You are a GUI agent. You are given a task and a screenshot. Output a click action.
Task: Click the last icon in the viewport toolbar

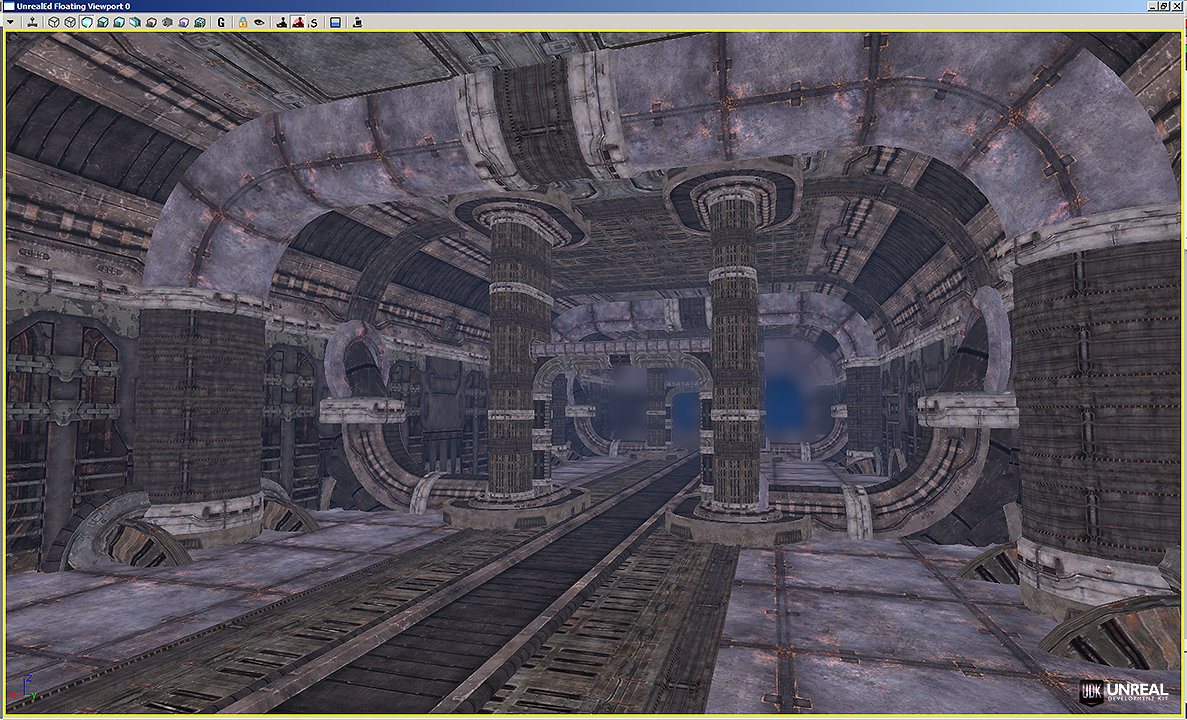357,23
